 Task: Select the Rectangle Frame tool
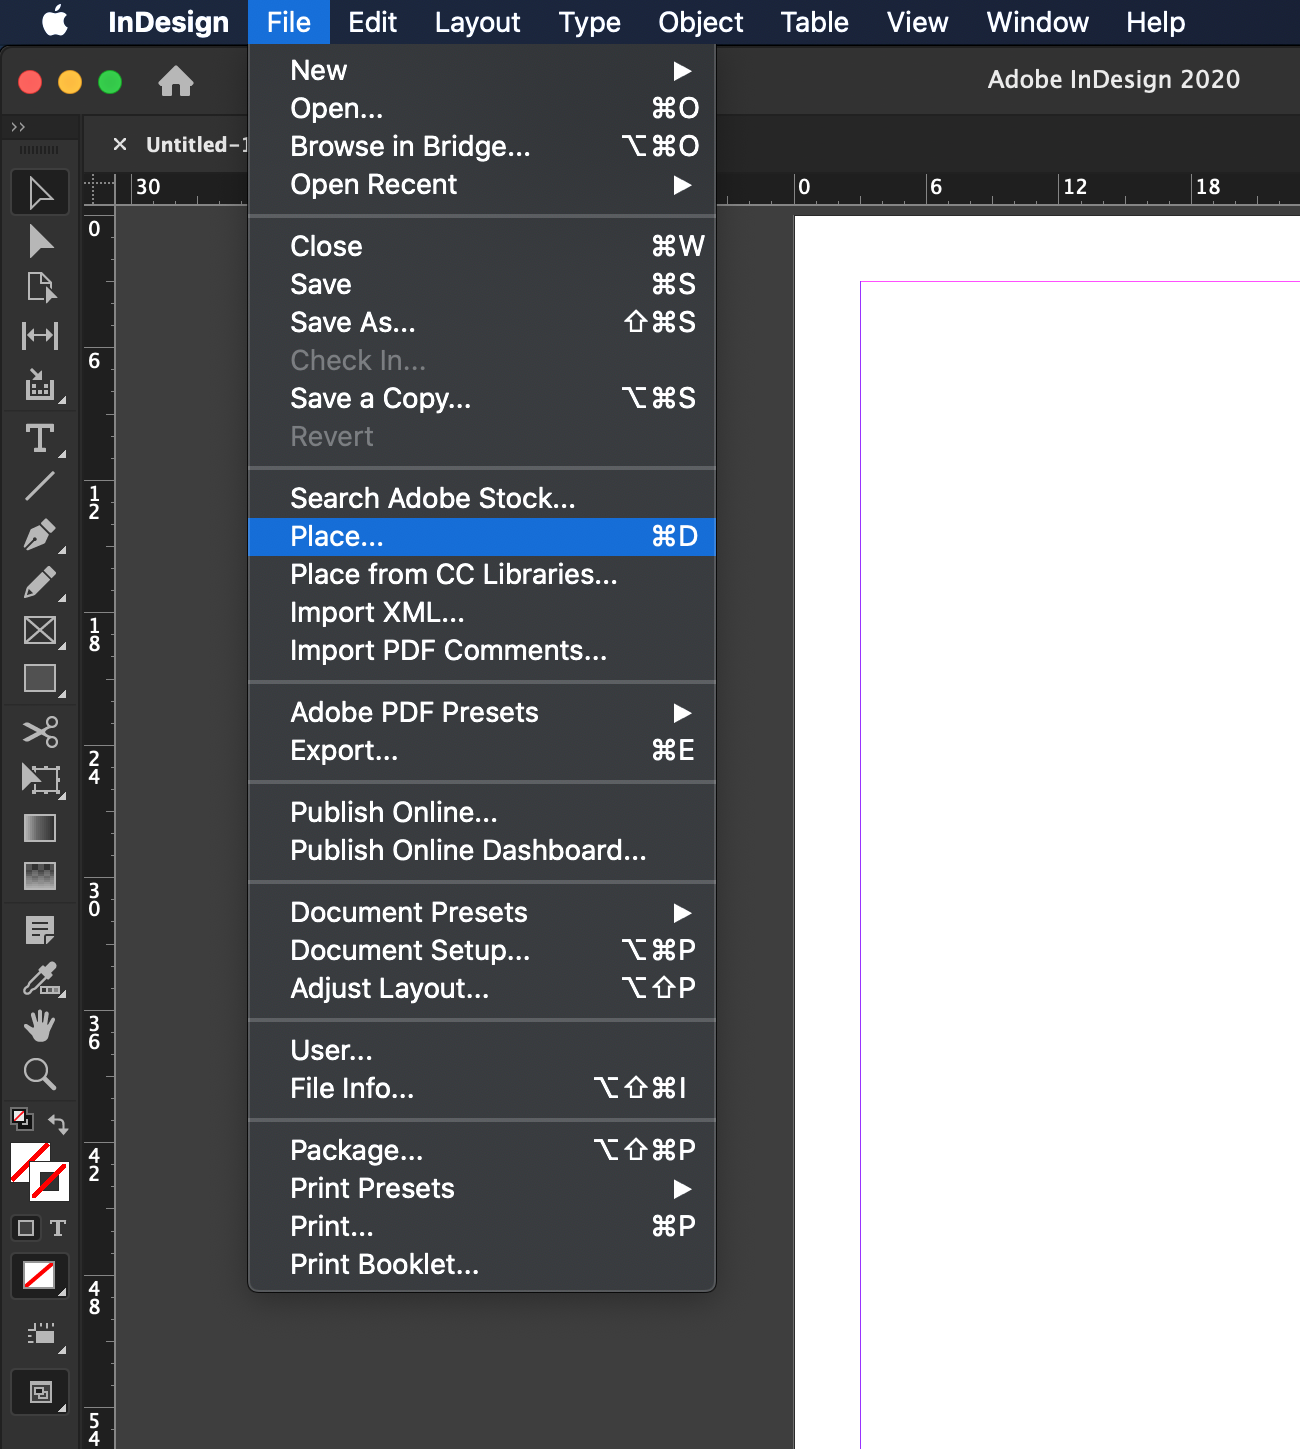(40, 630)
